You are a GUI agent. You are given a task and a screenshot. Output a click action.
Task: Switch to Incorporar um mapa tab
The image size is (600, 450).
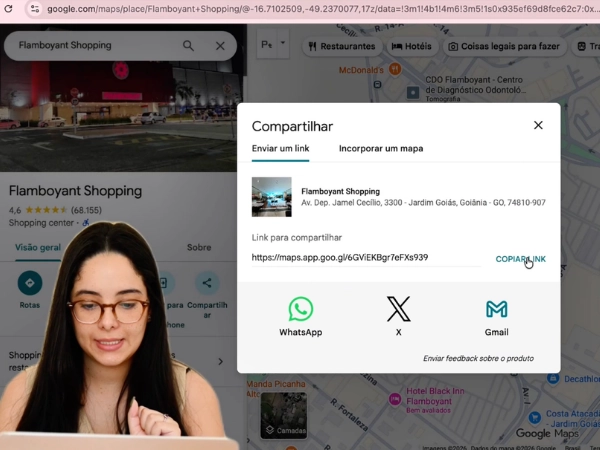point(381,148)
